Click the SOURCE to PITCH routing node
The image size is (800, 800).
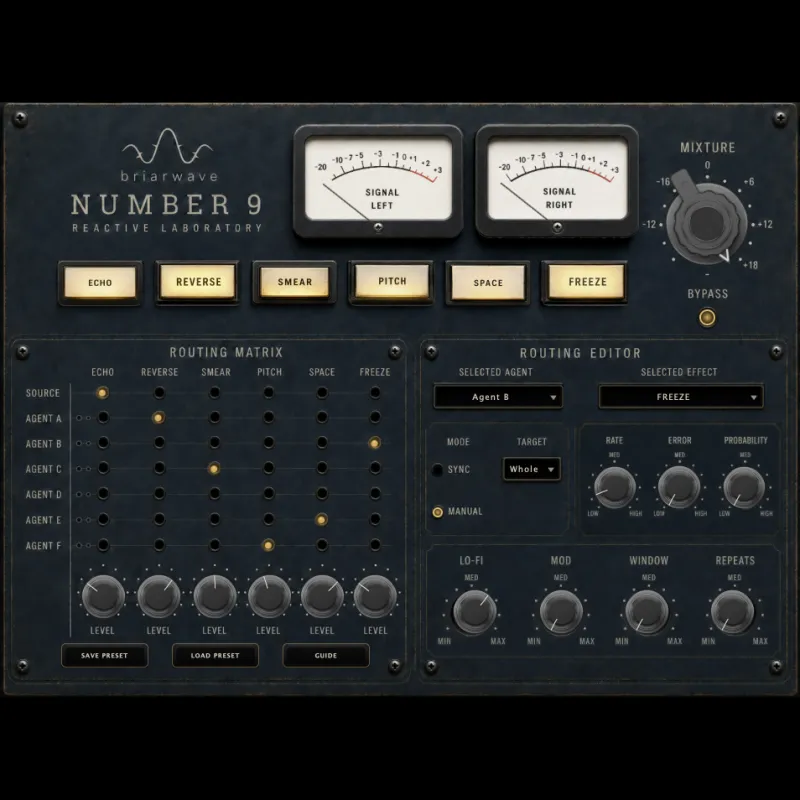[268, 393]
